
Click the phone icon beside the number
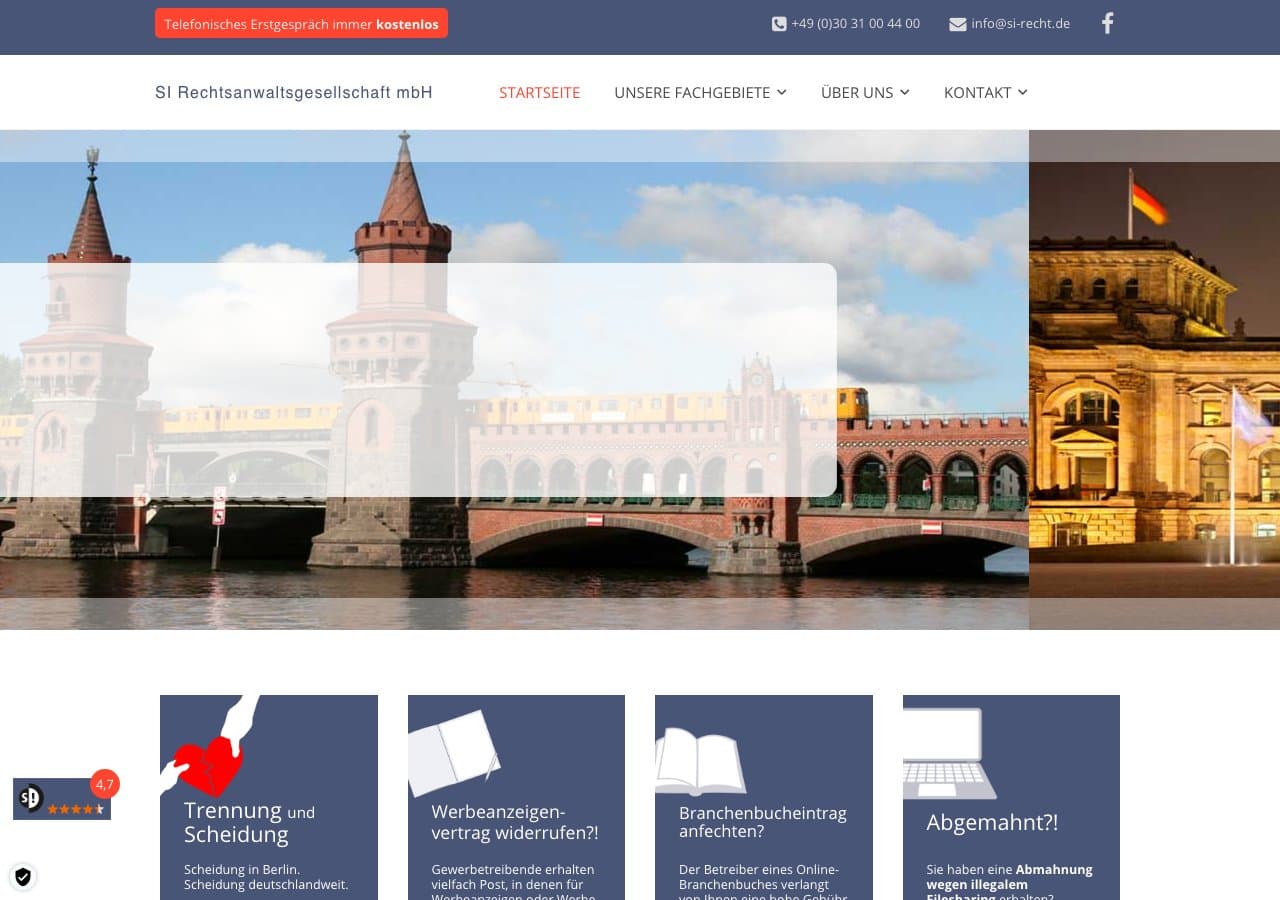[779, 24]
